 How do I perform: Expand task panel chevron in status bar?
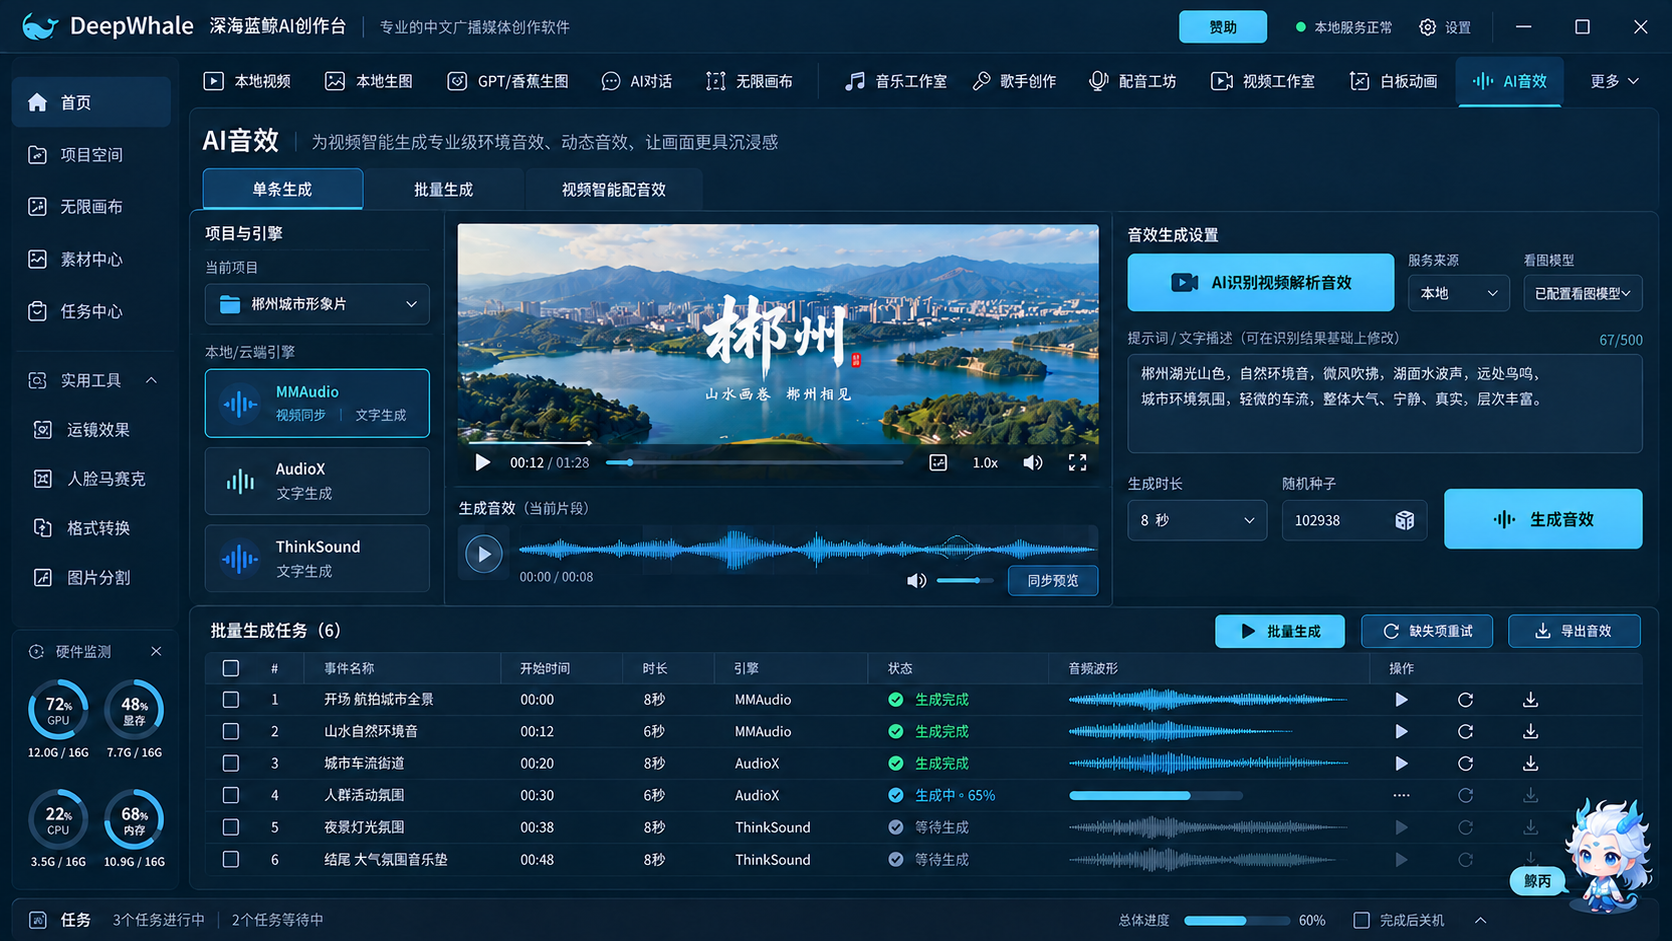click(x=1481, y=920)
